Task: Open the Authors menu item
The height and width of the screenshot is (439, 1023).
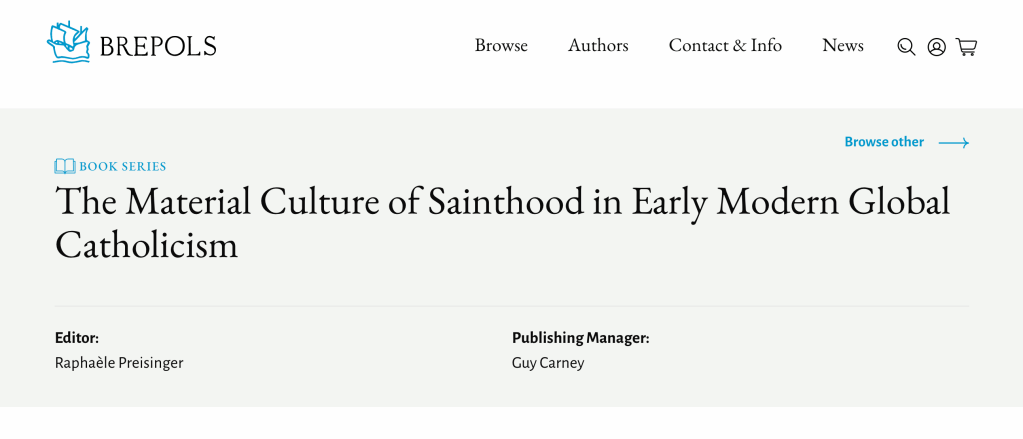Action: coord(598,46)
